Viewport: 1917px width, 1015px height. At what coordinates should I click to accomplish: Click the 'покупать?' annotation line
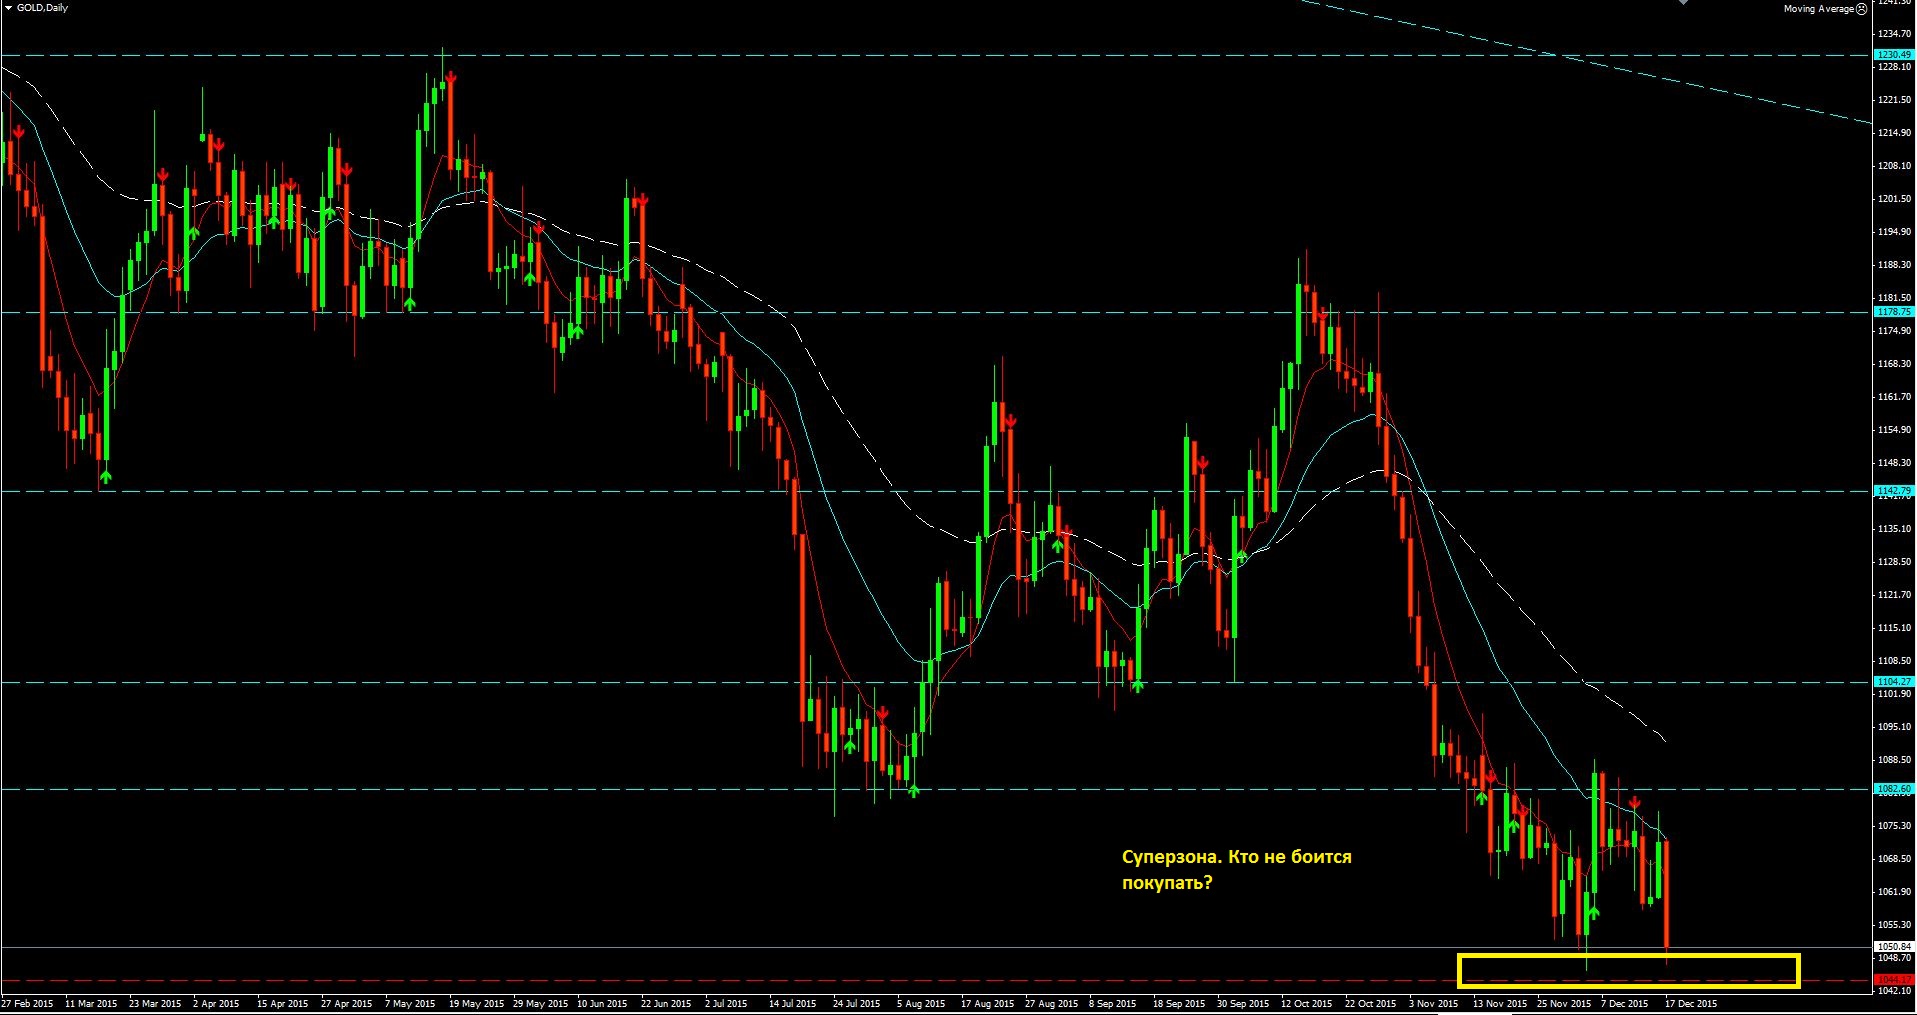1167,883
